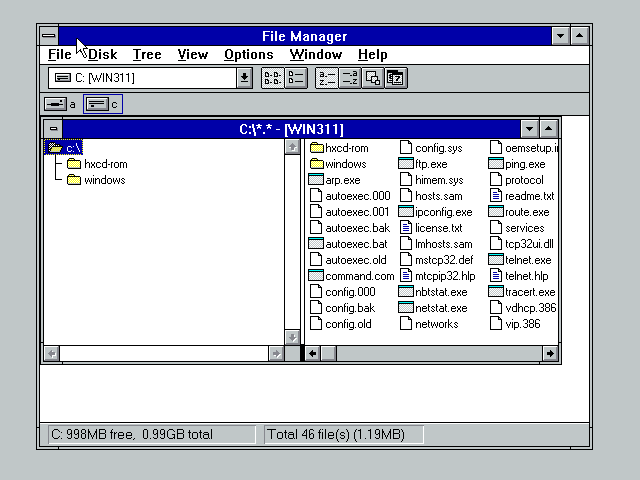
Task: Open the File menu
Action: click(x=60, y=54)
